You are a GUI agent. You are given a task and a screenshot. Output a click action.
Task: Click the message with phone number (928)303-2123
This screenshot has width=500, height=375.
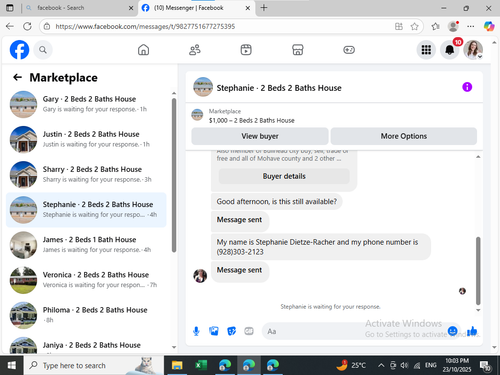(321, 247)
